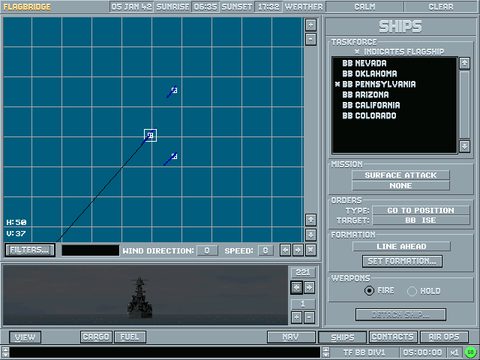Open the Go To Position order type
Screen dimensions: 480x360
pos(421,210)
